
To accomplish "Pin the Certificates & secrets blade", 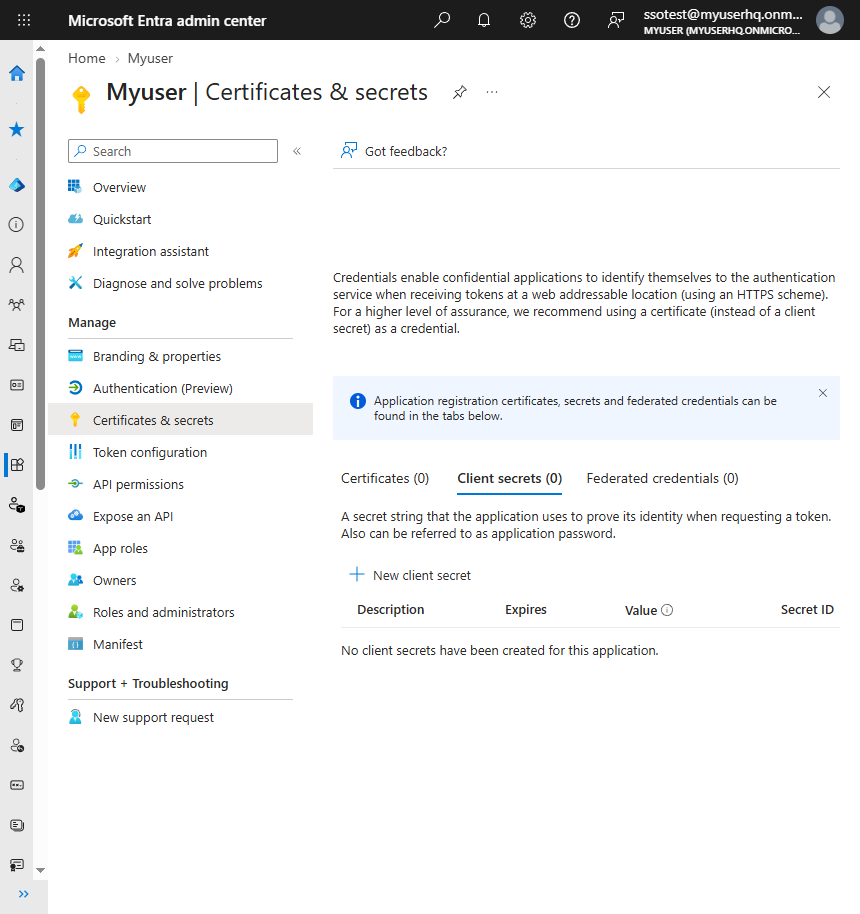I will point(460,92).
